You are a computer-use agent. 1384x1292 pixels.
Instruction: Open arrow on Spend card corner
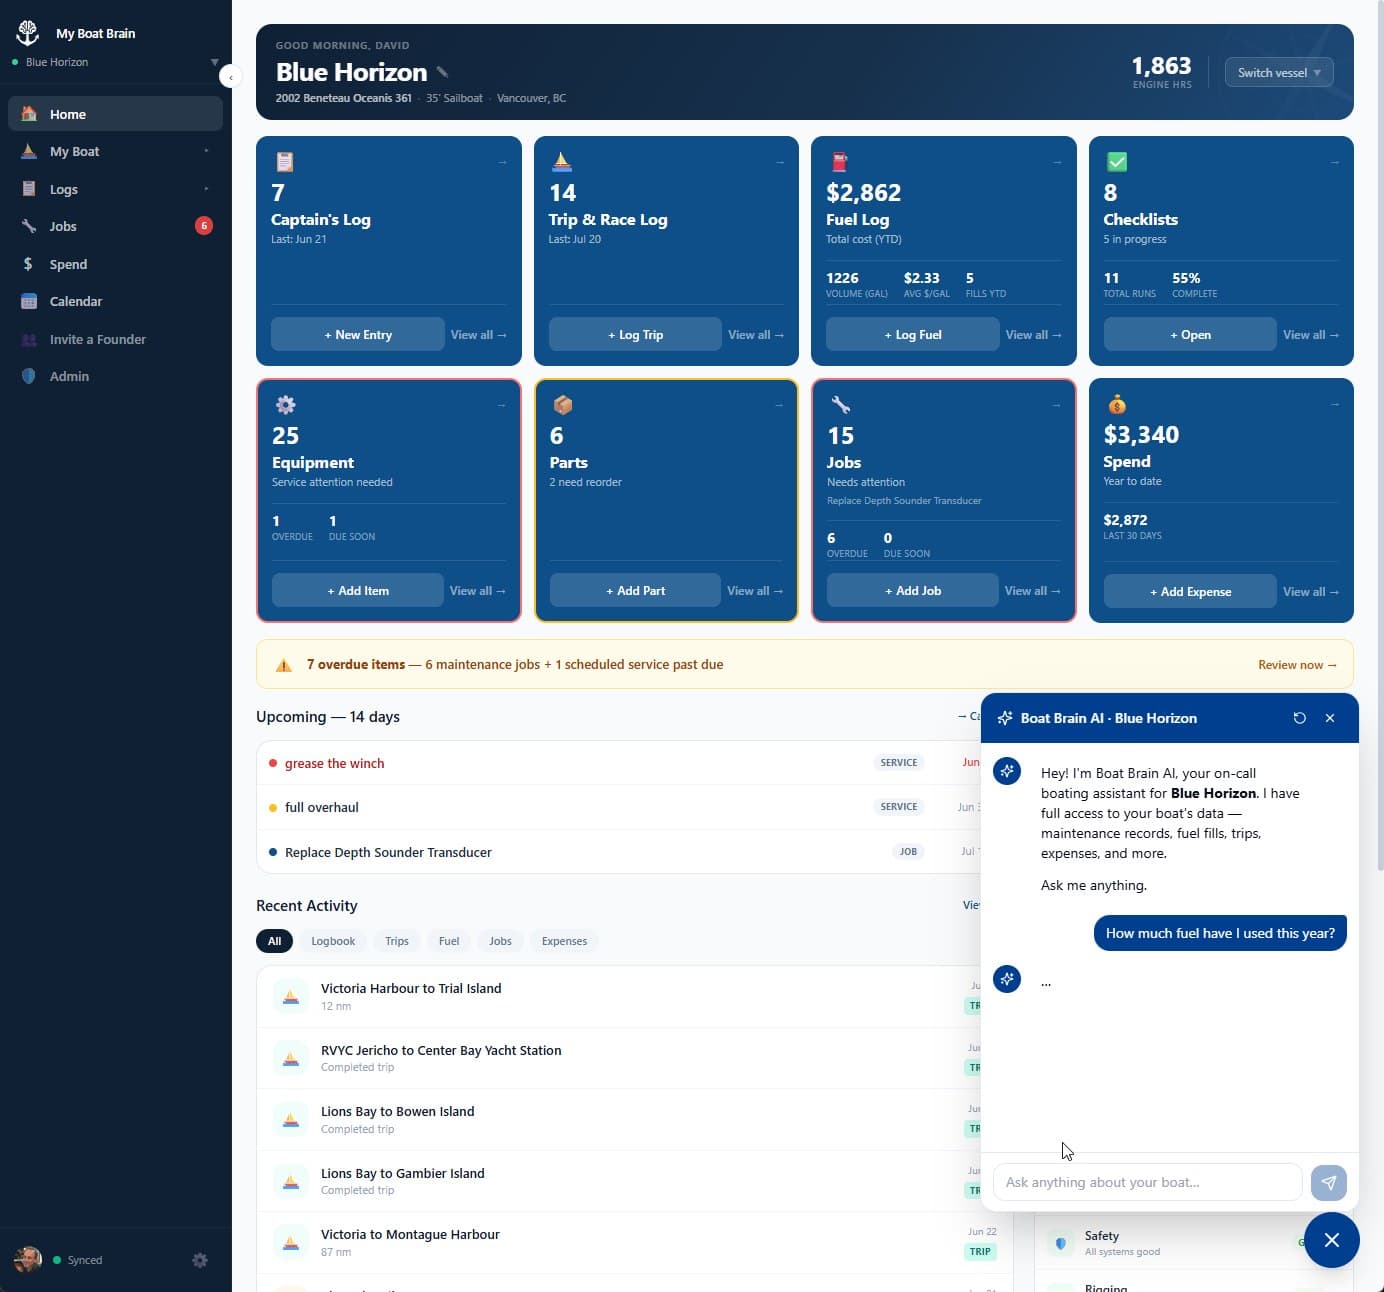(x=1334, y=405)
